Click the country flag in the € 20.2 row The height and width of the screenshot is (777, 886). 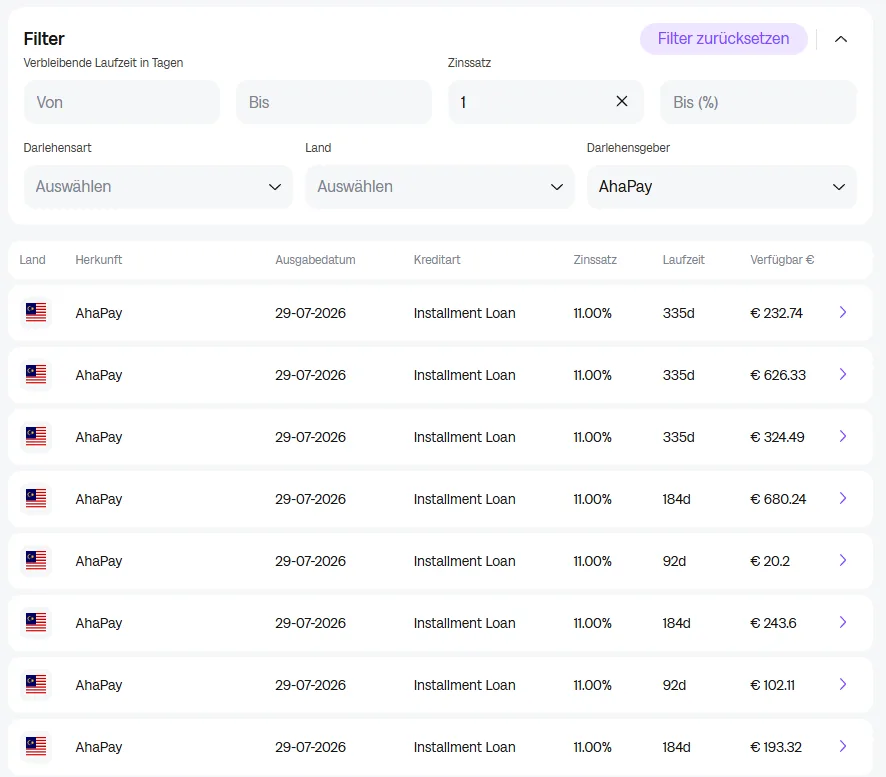pyautogui.click(x=36, y=561)
